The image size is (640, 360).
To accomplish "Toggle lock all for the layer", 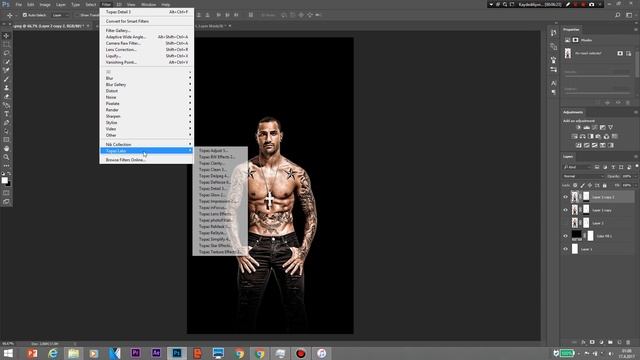I will (605, 185).
